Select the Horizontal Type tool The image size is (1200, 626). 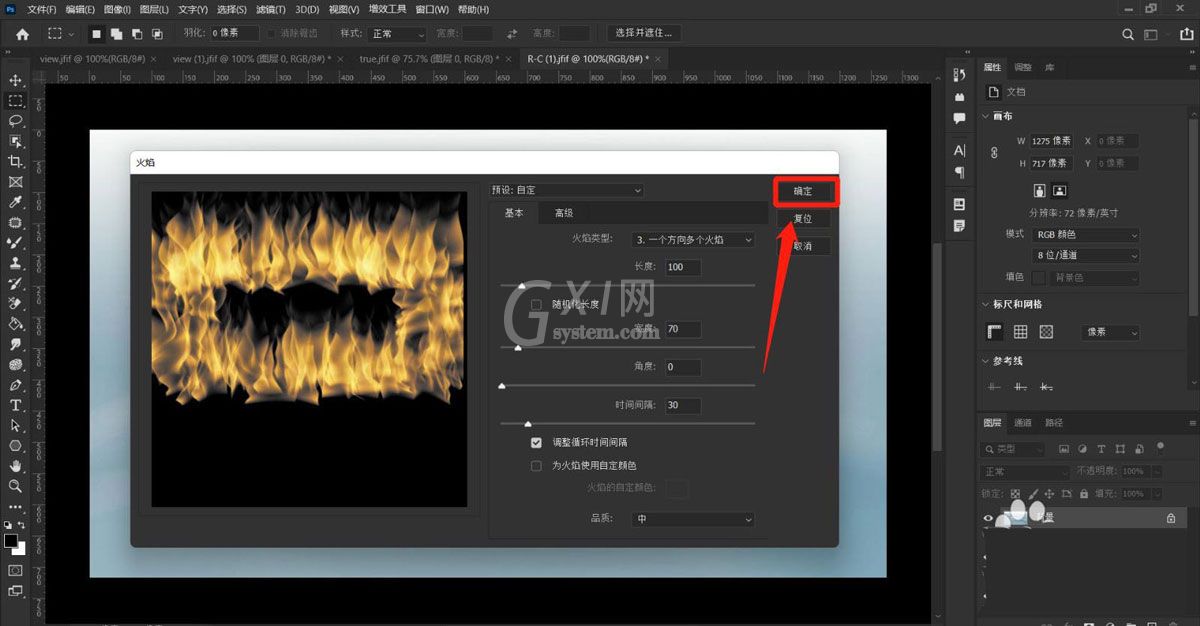15,405
